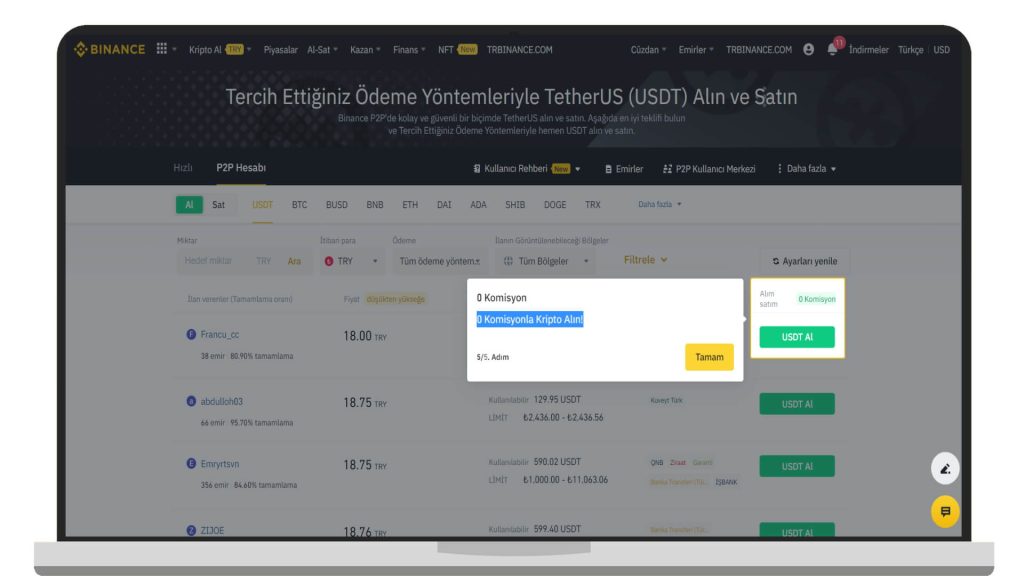Viewport: 1024px width, 576px height.
Task: Click the abdulloh03 avatar icon
Action: 191,401
